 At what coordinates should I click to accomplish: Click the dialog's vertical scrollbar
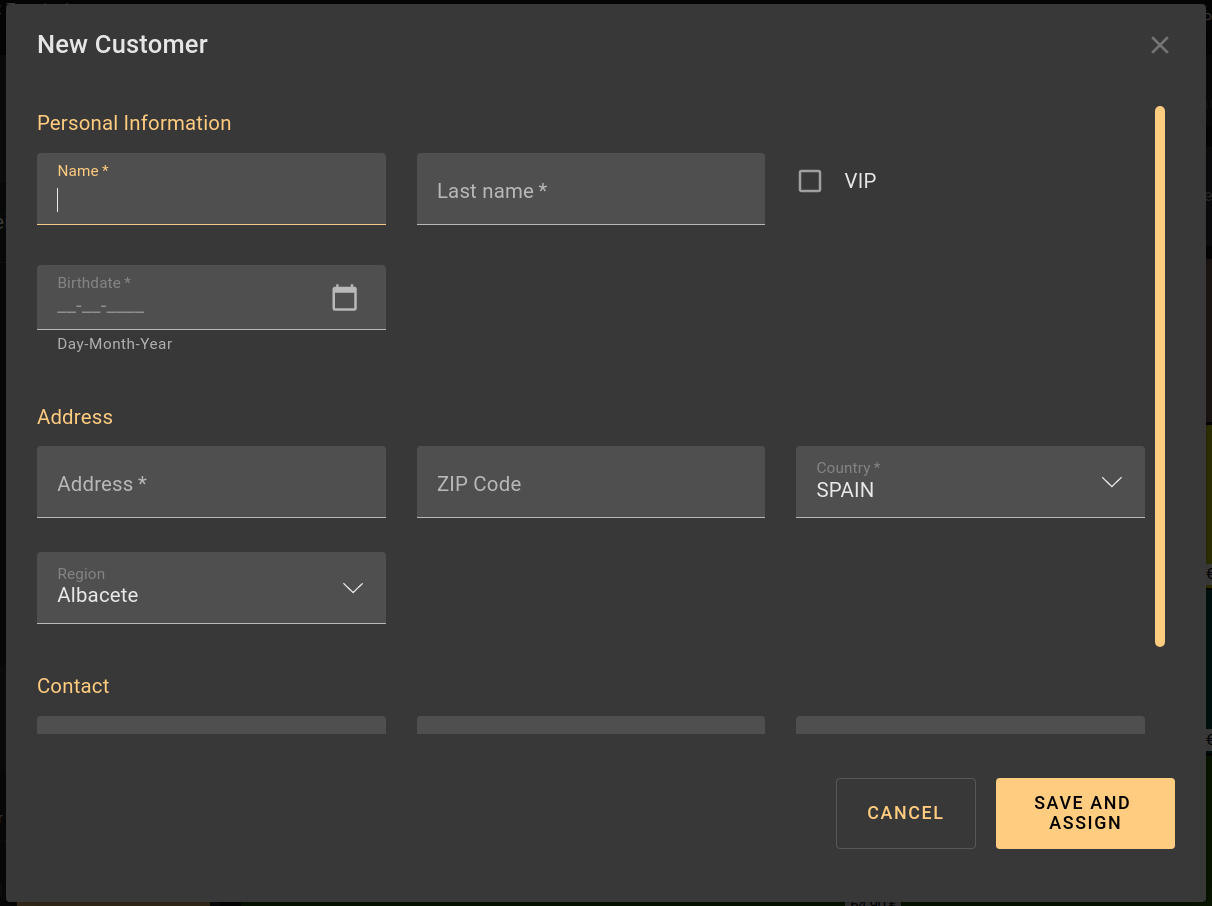[1160, 375]
